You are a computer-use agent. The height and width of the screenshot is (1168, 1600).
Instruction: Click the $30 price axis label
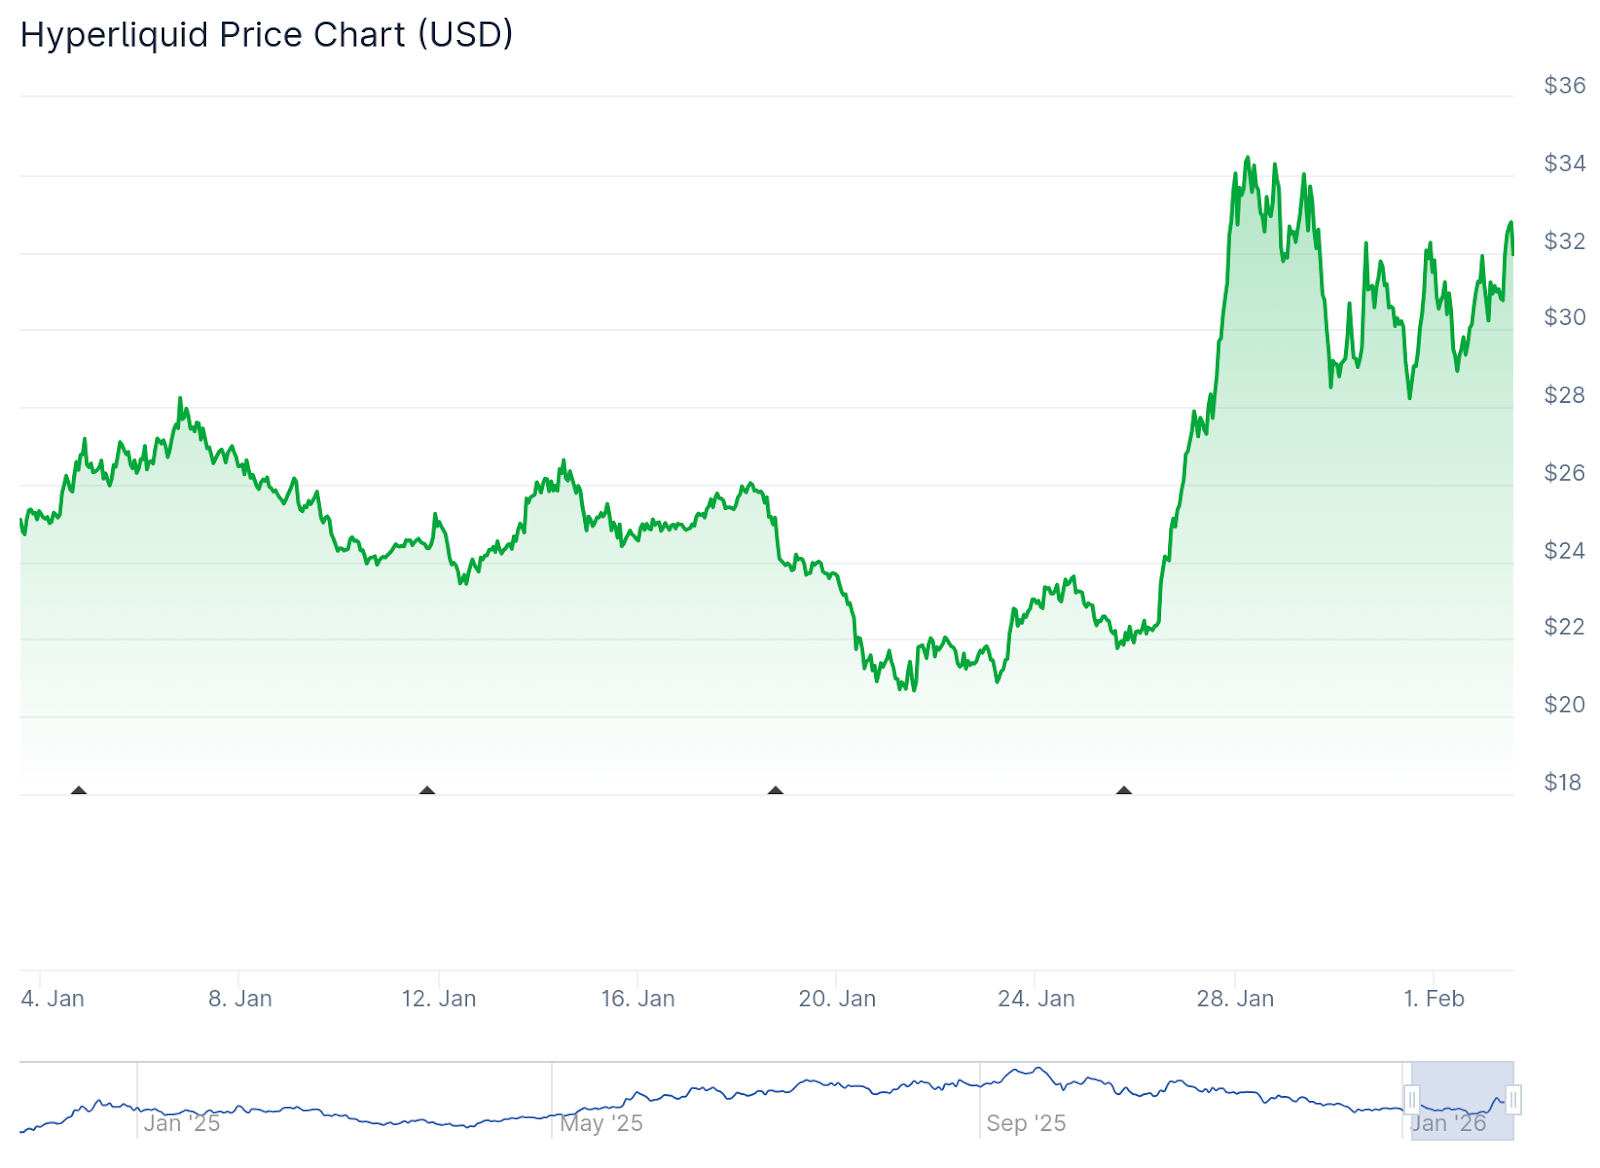tap(1564, 317)
